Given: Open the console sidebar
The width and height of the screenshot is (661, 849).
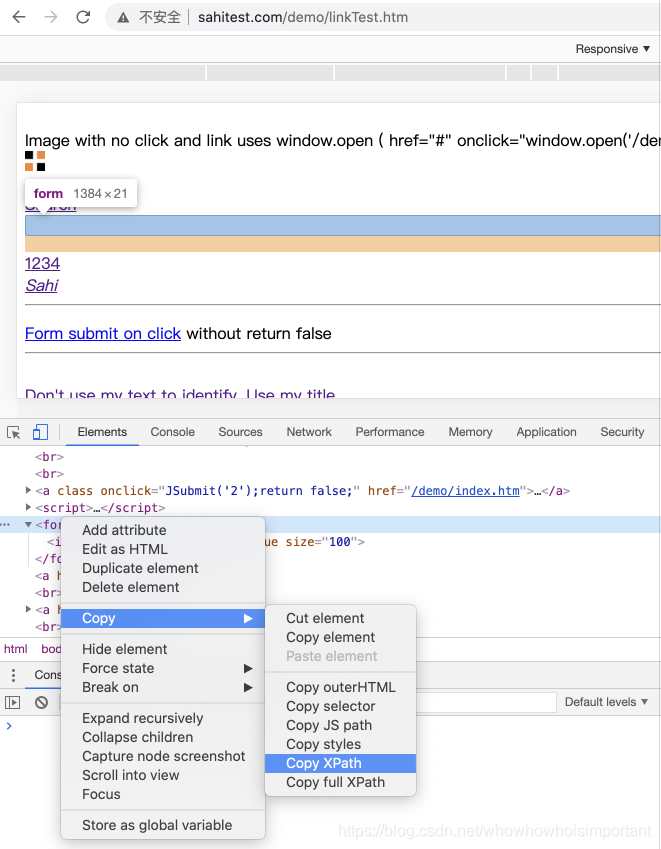Looking at the screenshot, I should coord(14,702).
